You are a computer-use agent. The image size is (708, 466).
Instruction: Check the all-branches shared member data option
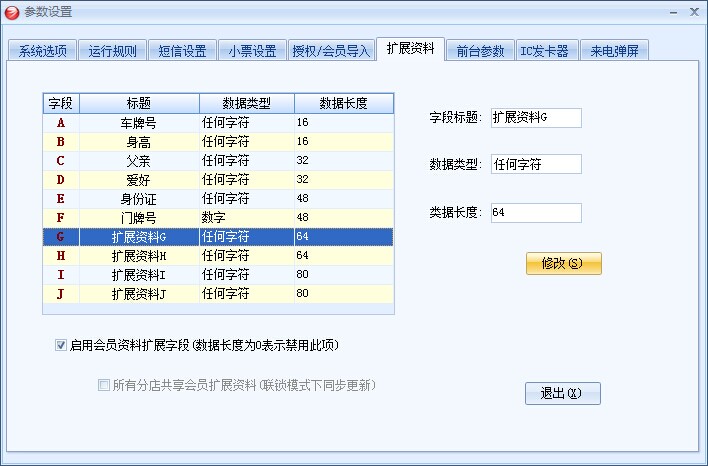(x=104, y=384)
